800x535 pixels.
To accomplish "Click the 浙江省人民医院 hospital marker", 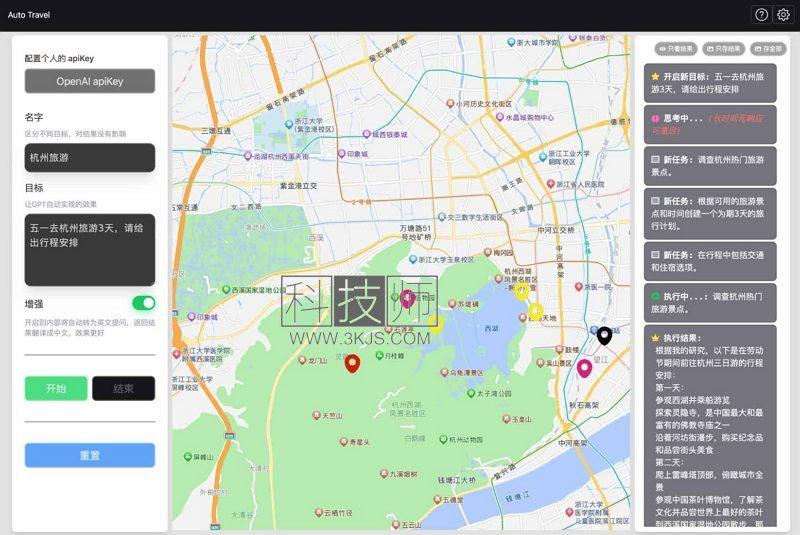I will click(551, 184).
